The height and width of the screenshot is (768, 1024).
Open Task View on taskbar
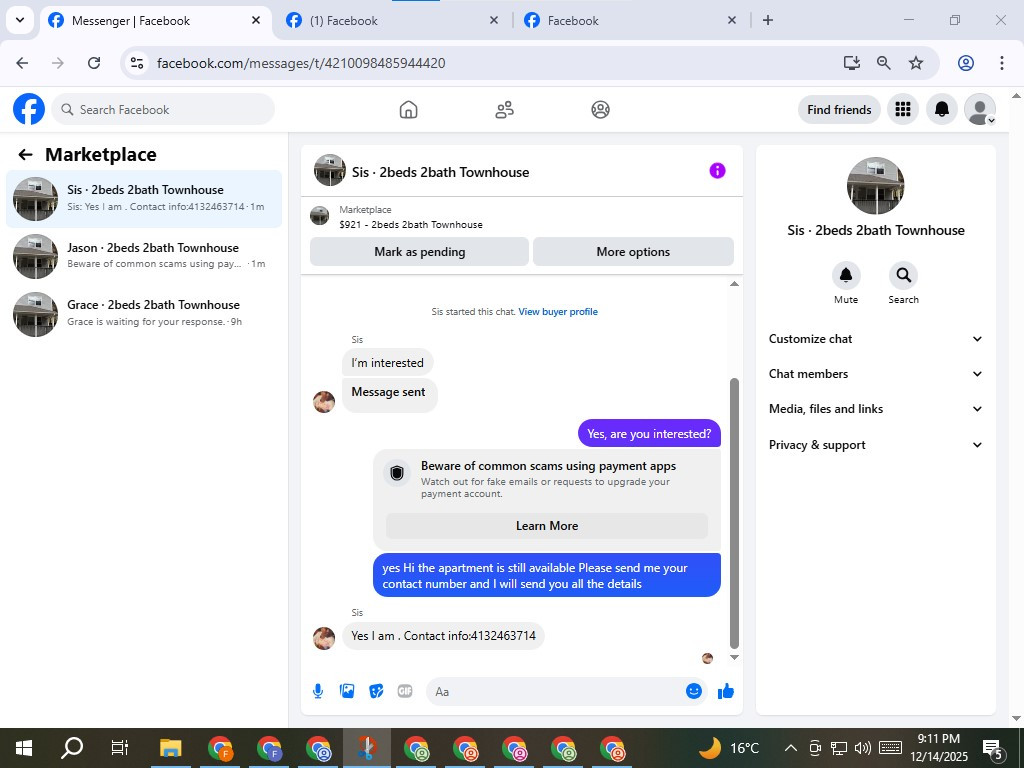click(x=120, y=748)
